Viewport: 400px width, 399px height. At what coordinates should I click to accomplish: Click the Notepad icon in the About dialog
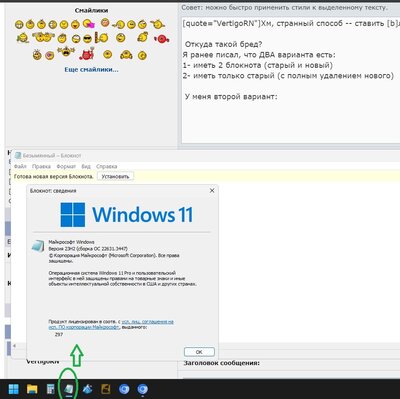pos(38,246)
